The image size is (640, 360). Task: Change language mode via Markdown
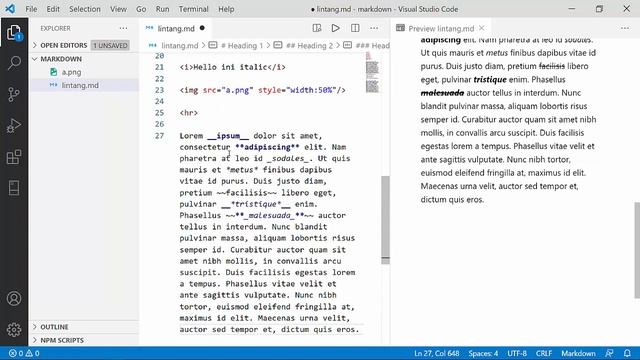coord(578,353)
